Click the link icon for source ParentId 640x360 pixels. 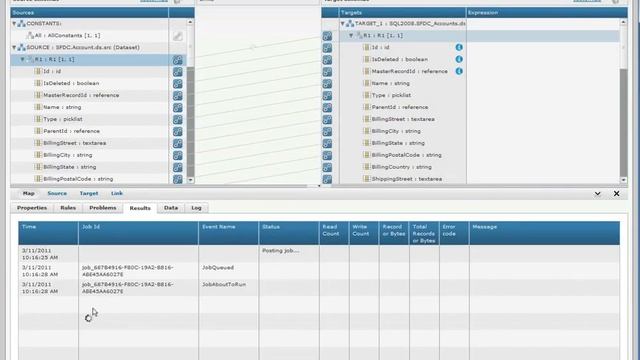(x=178, y=131)
